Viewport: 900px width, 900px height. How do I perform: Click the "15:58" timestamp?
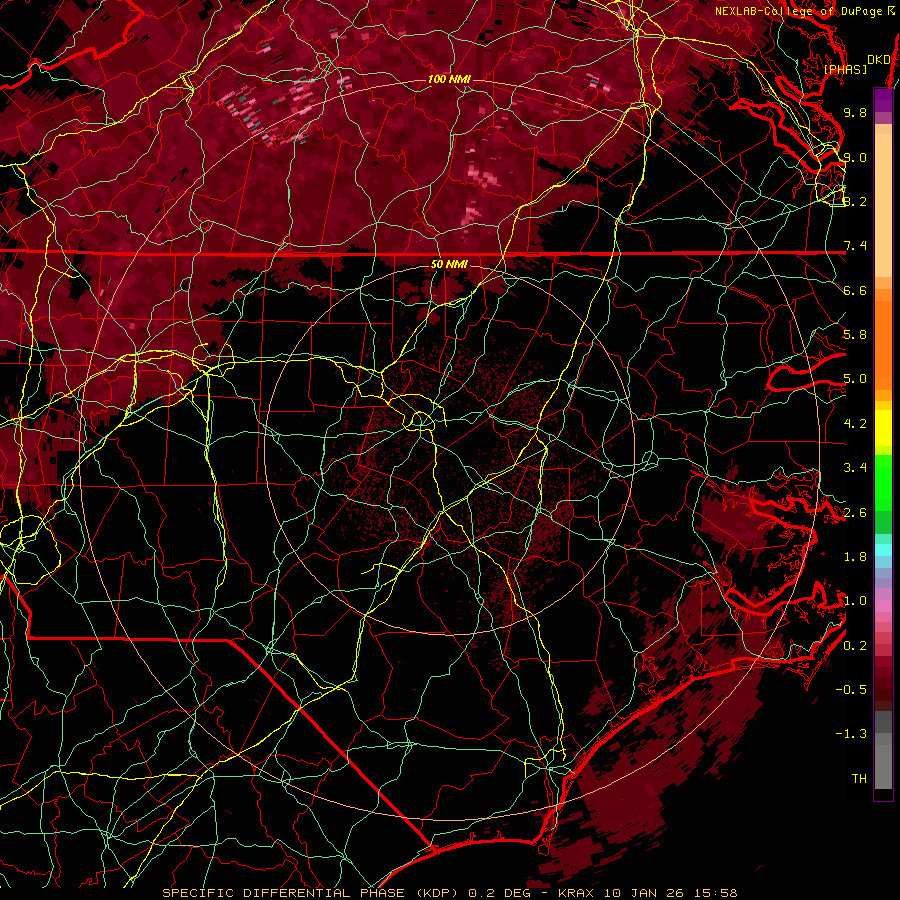pos(717,893)
